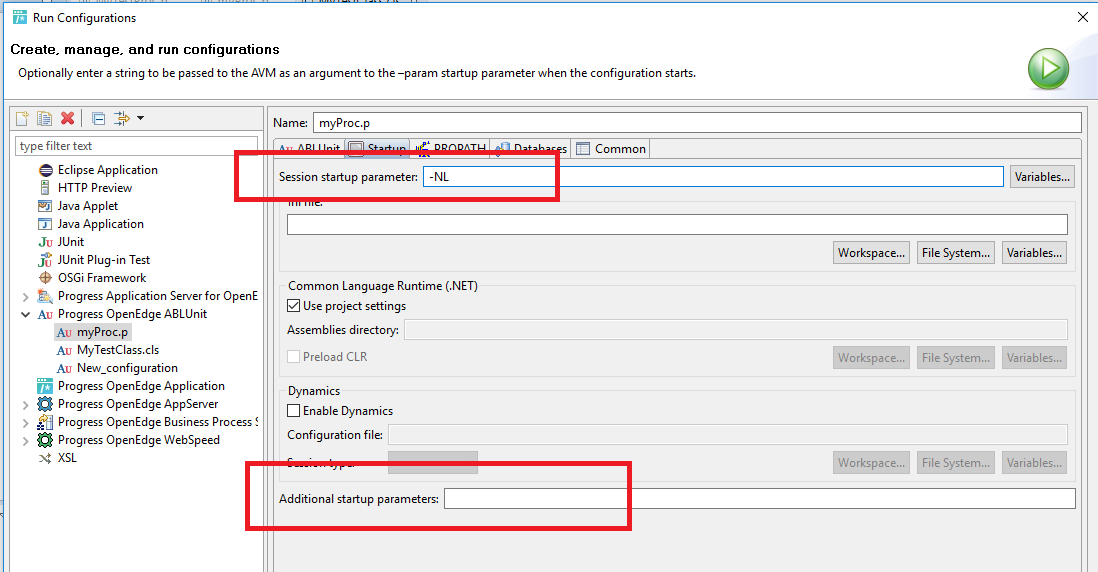Enable the Dynamics checkbox
The width and height of the screenshot is (1098, 572).
coord(294,411)
